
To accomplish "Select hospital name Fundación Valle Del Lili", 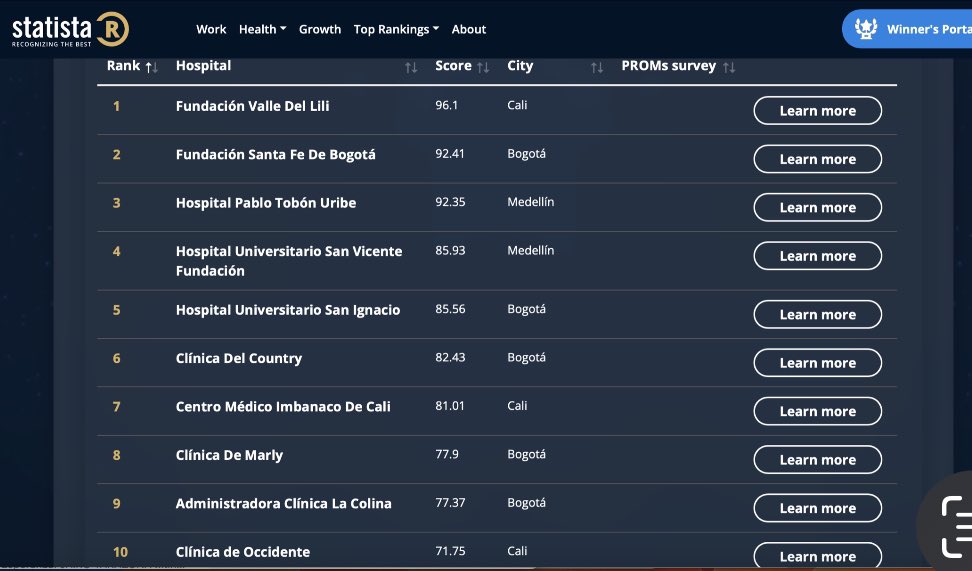I will point(252,106).
